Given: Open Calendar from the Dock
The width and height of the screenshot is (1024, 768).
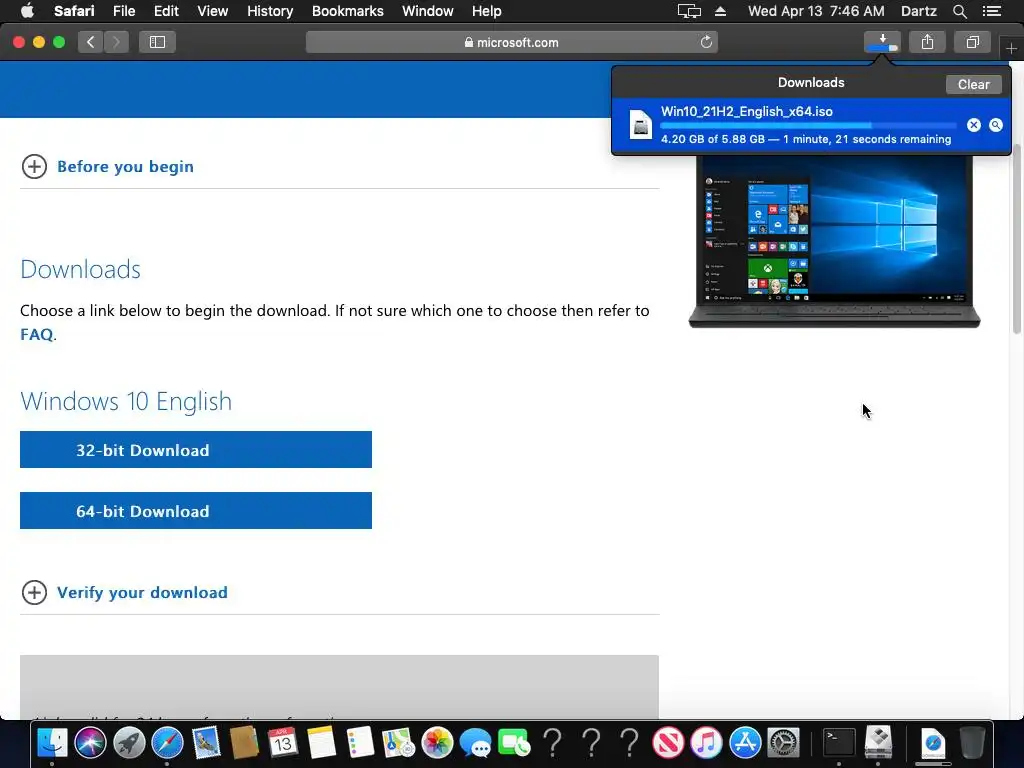Looking at the screenshot, I should 283,743.
